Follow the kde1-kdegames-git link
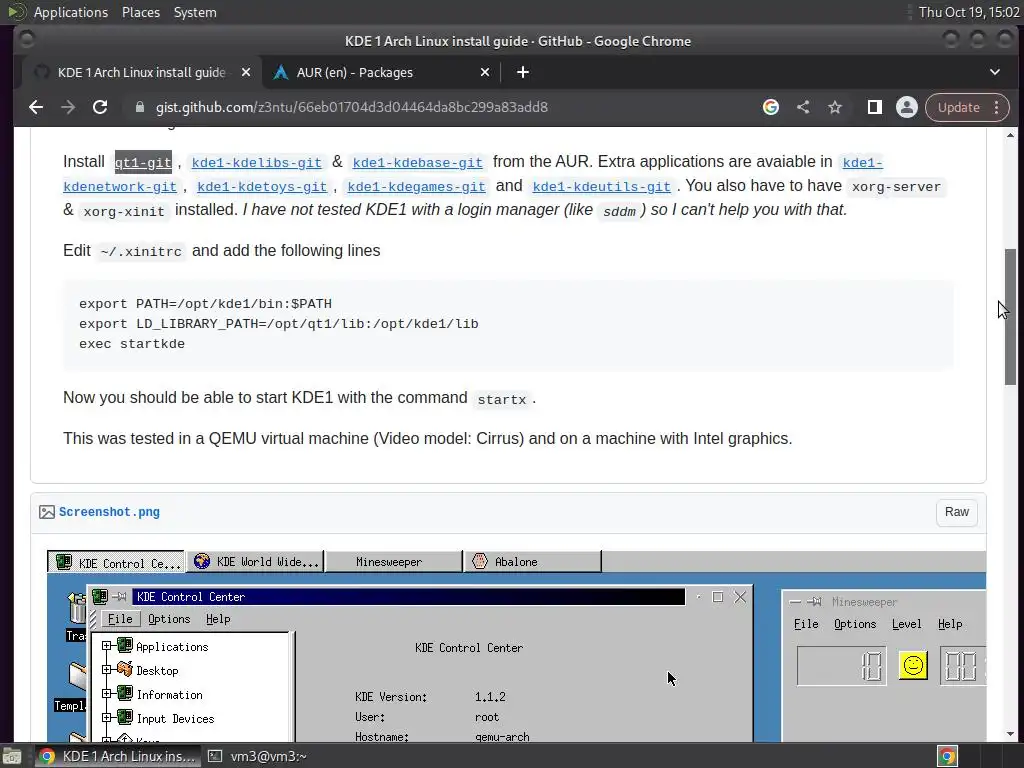1024x768 pixels. tap(417, 187)
